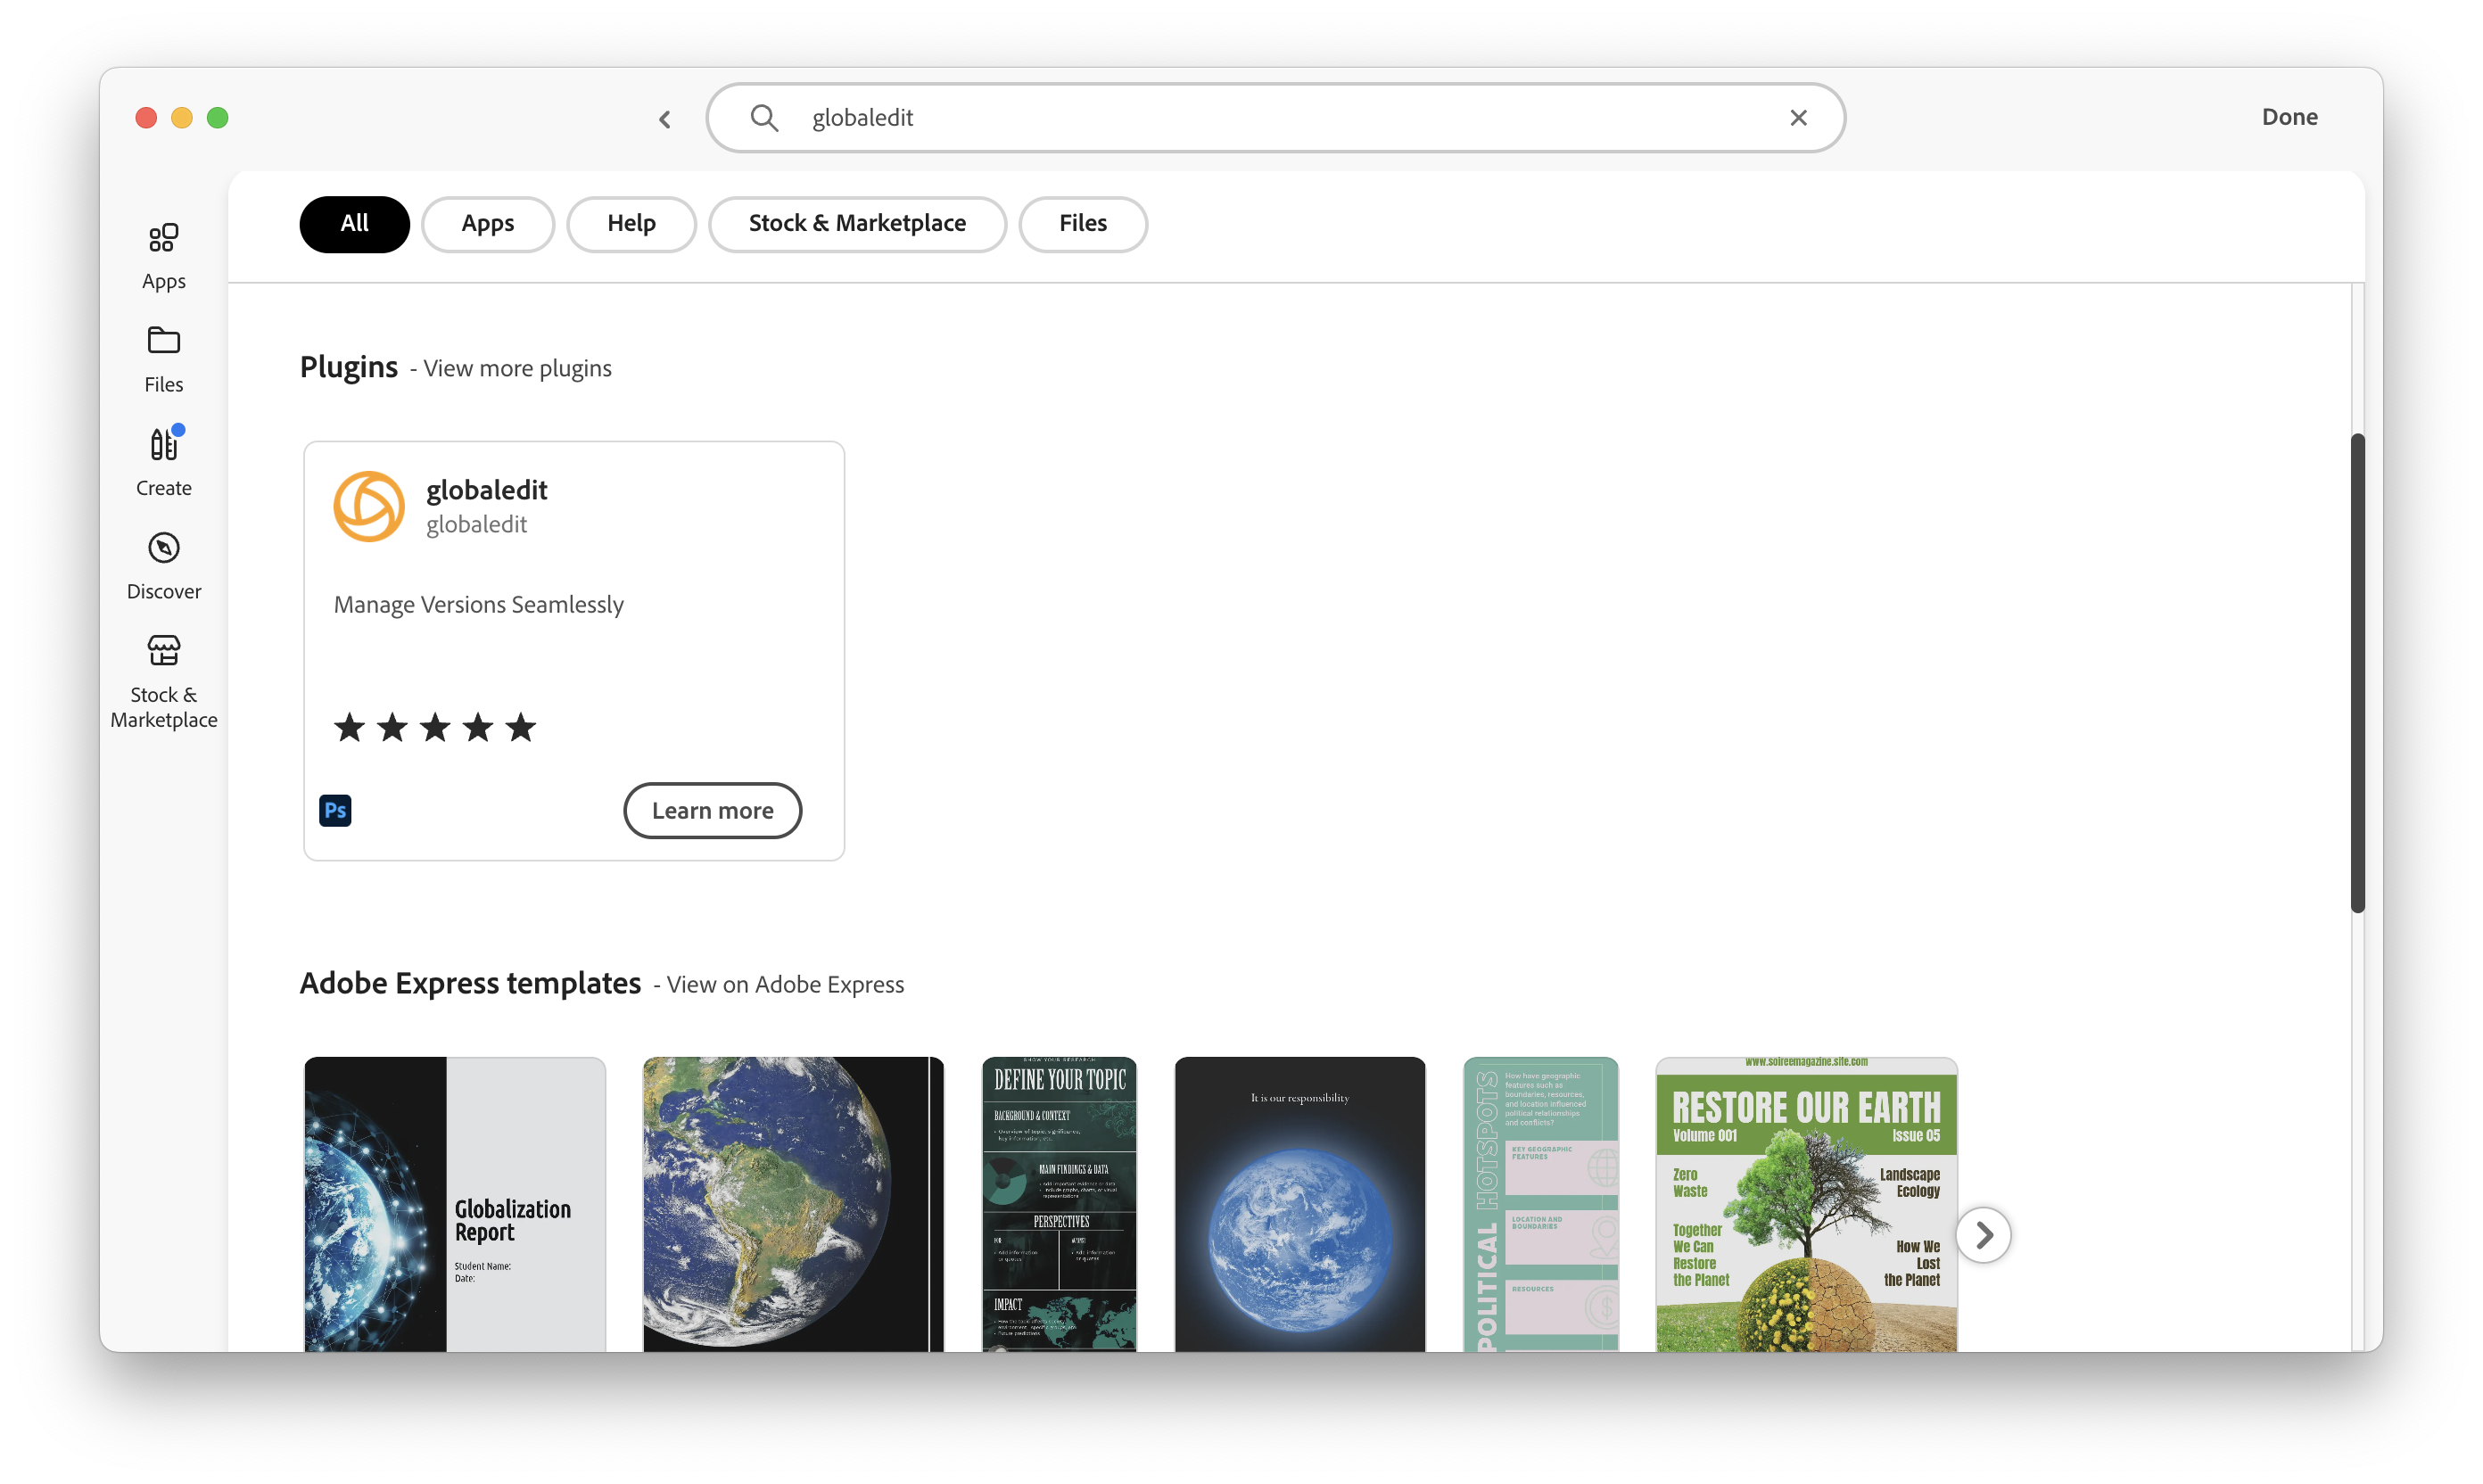
Task: Open the Globalization Report template
Action: click(x=455, y=1204)
